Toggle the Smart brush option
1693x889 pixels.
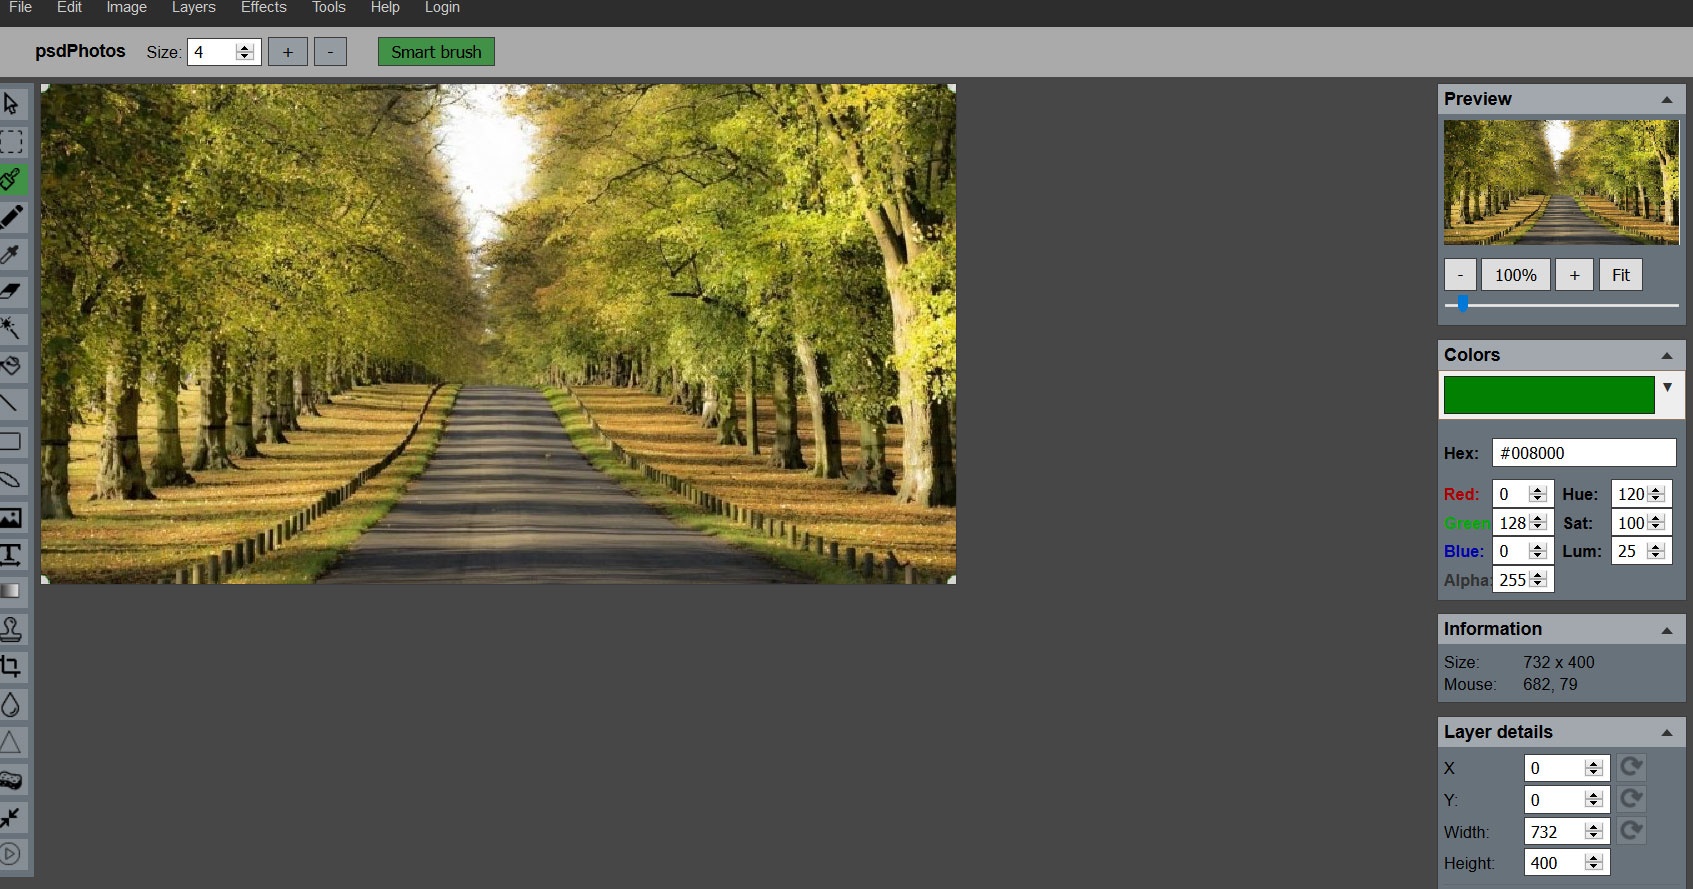[436, 52]
